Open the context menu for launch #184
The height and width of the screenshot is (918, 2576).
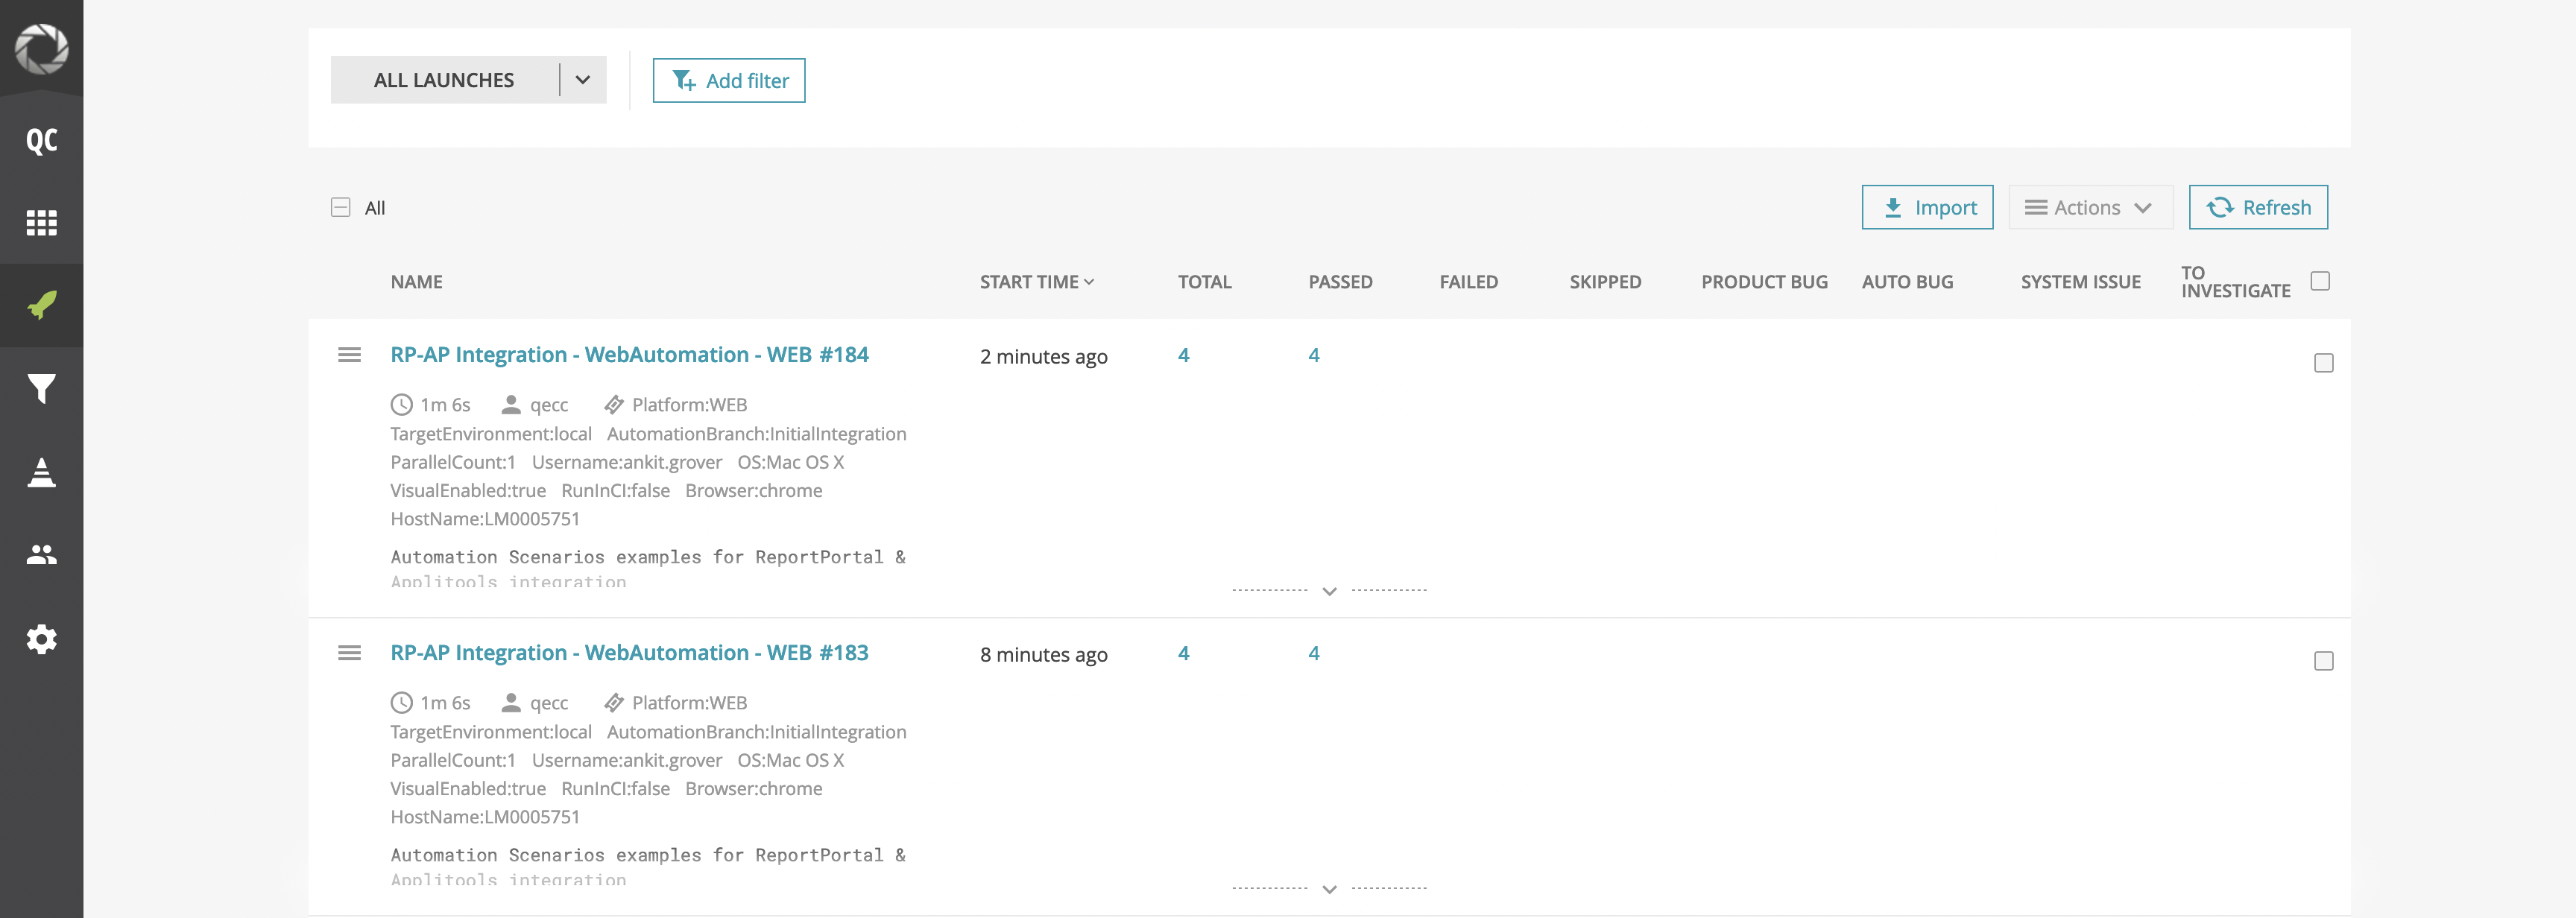coord(350,355)
